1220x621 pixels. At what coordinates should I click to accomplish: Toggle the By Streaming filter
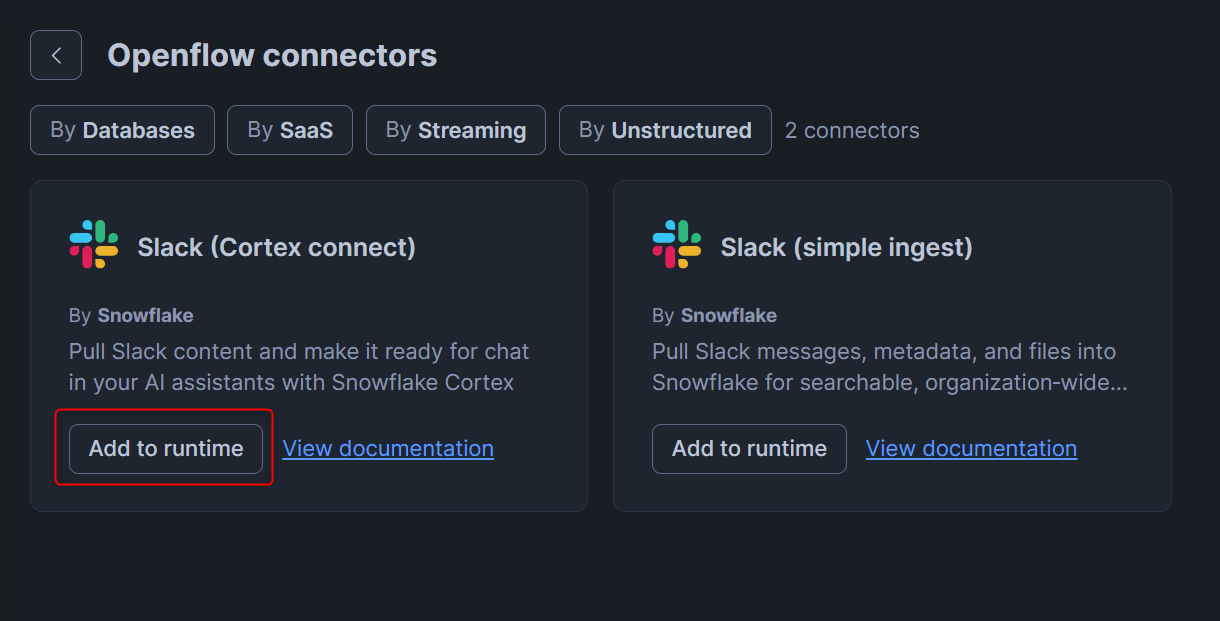pos(456,130)
